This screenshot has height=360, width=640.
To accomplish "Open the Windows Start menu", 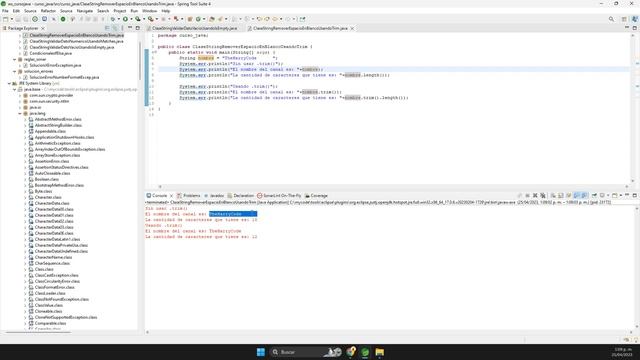I will tap(261, 352).
